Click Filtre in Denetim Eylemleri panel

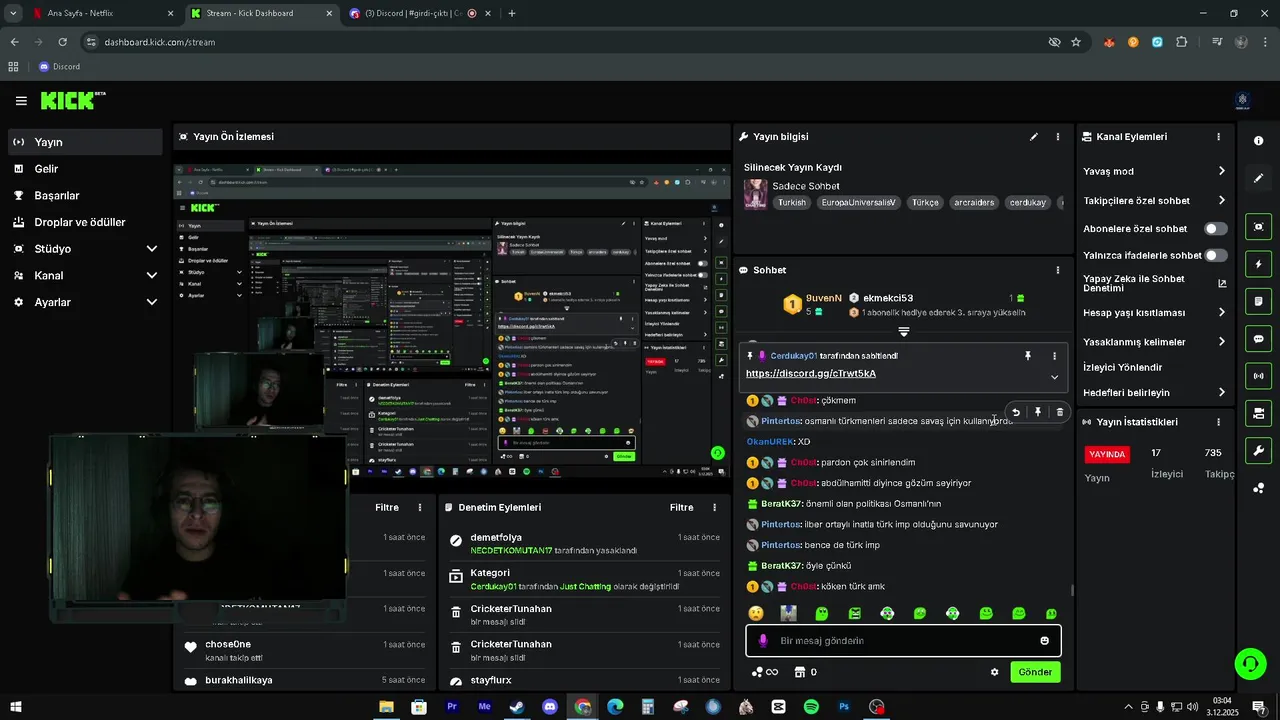tap(682, 508)
